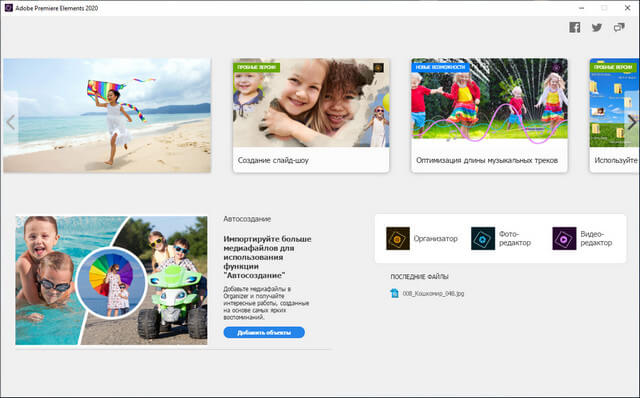Screen dimensions: 640x398
Task: Close the Premiere Elements window
Action: click(x=627, y=8)
